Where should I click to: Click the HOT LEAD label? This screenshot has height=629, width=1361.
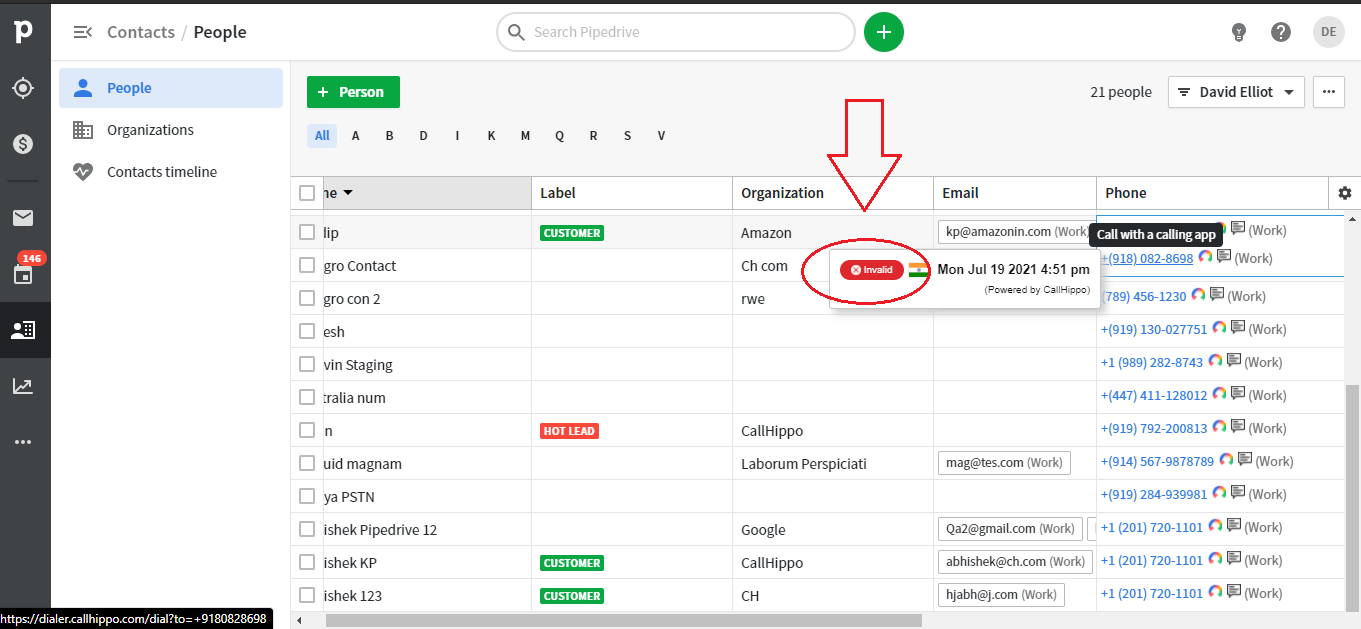pos(569,431)
